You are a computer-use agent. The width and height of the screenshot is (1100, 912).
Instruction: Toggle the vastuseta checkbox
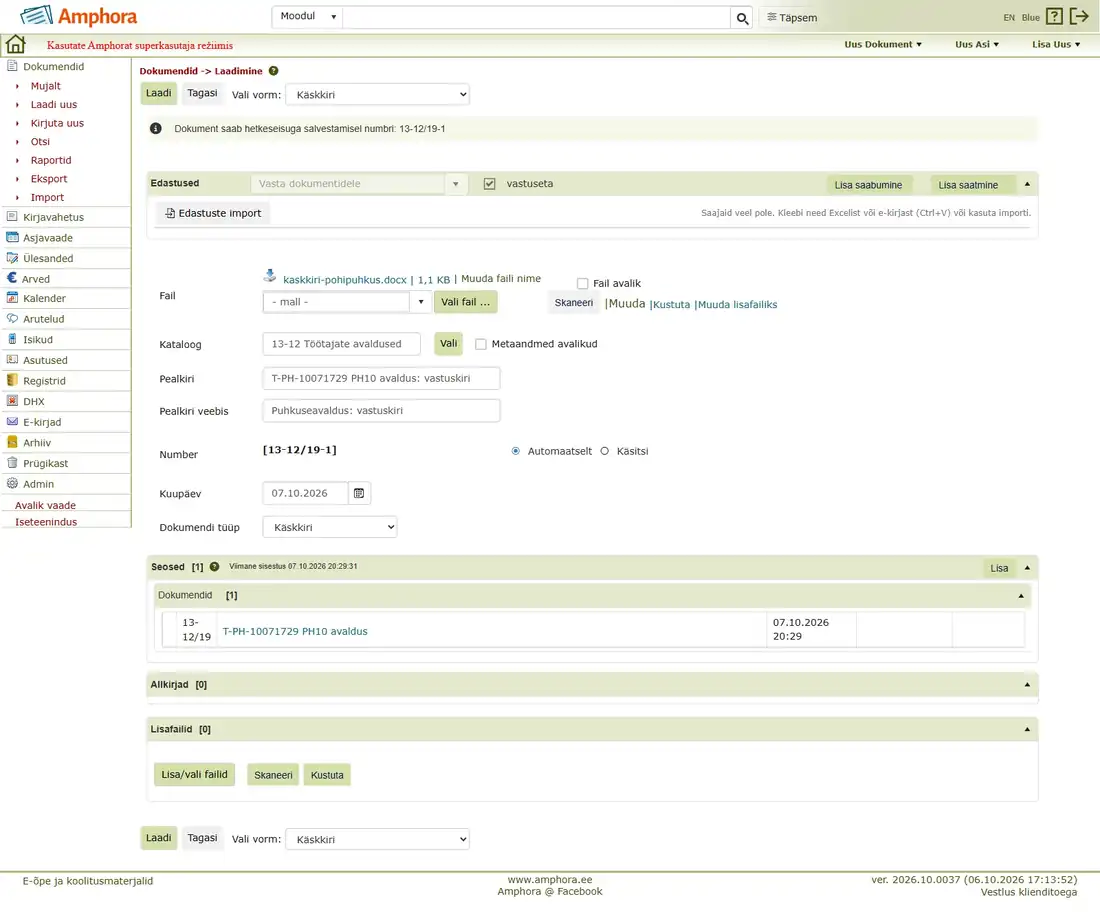[x=490, y=184]
